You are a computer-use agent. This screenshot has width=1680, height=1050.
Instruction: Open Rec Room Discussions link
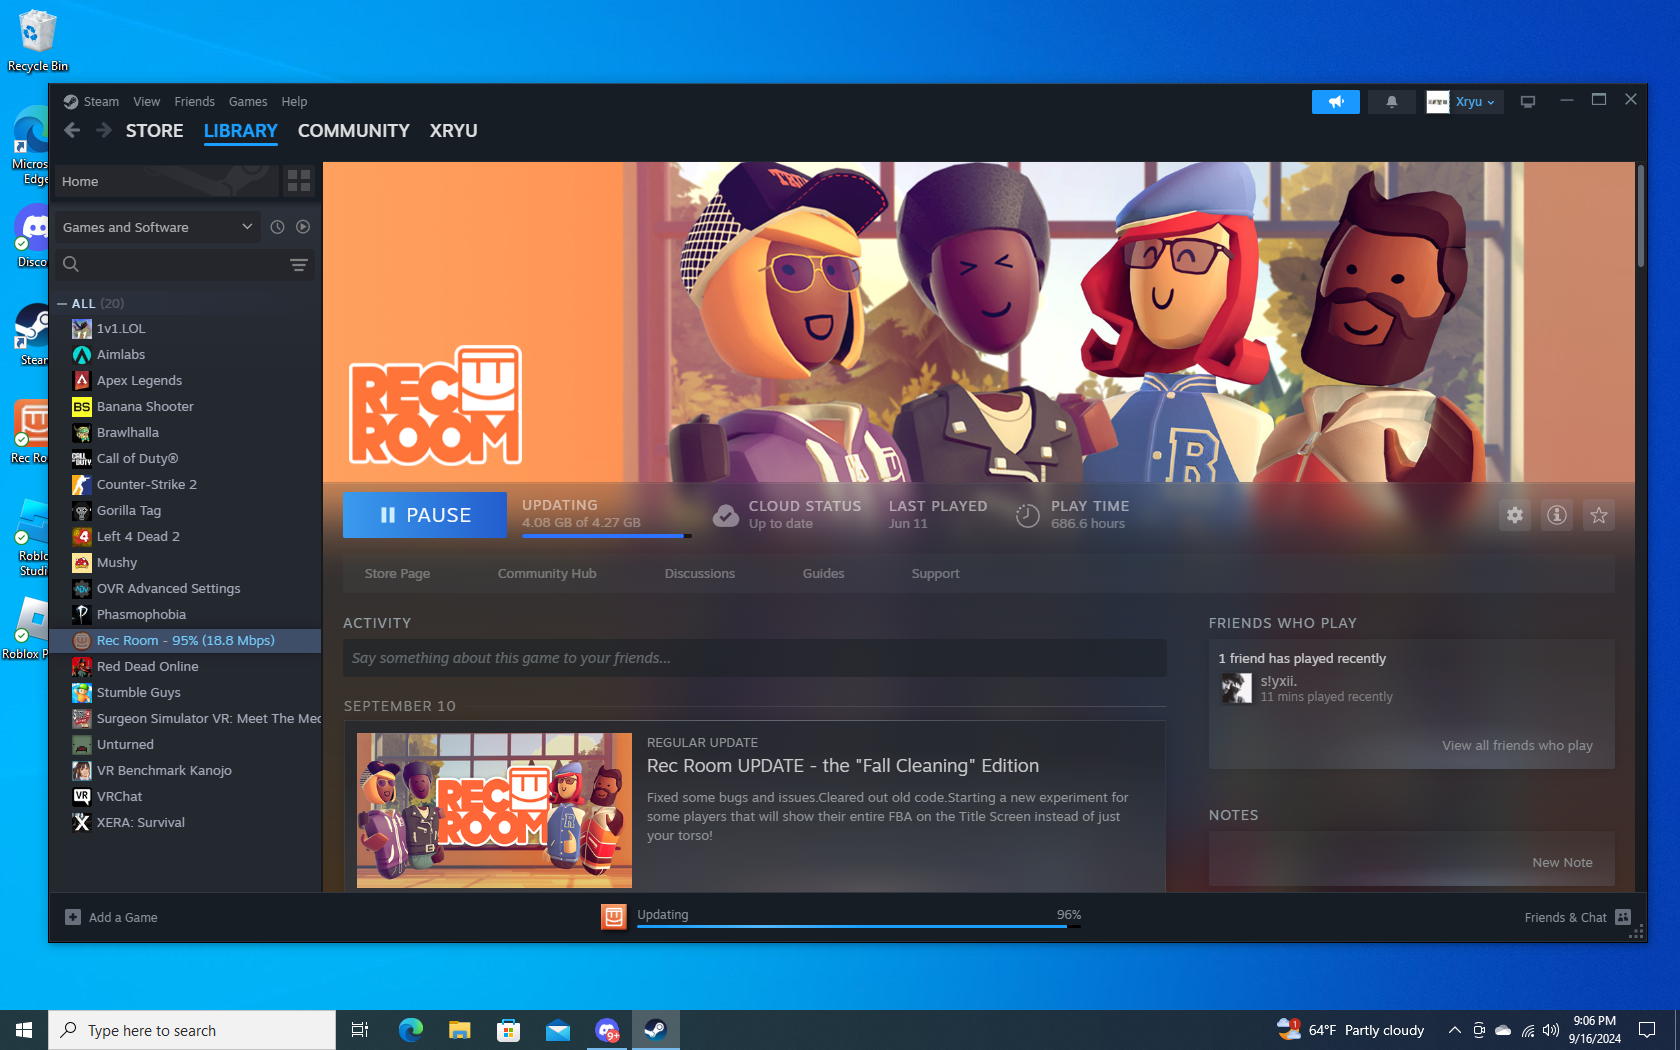[x=699, y=574]
